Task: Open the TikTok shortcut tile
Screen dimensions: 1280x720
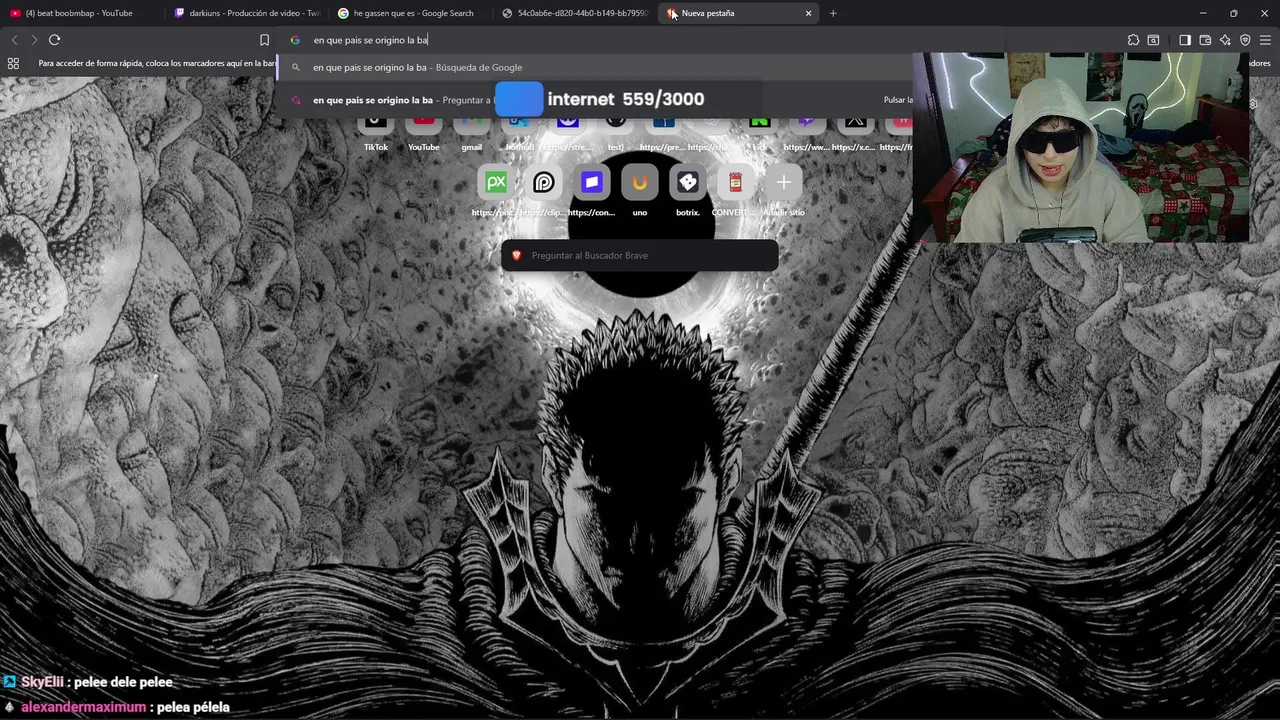Action: click(376, 132)
